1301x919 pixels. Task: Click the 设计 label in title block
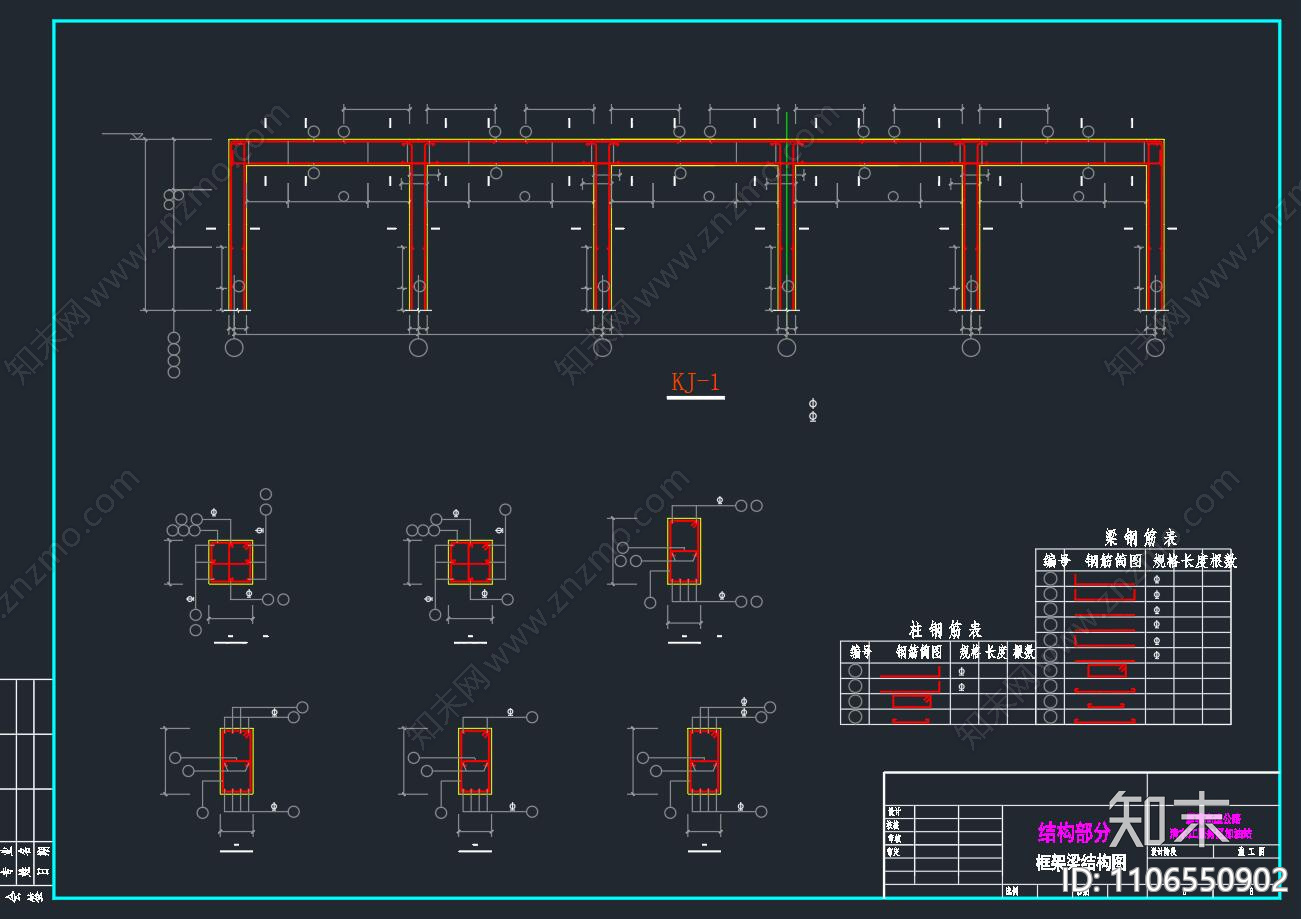(894, 812)
